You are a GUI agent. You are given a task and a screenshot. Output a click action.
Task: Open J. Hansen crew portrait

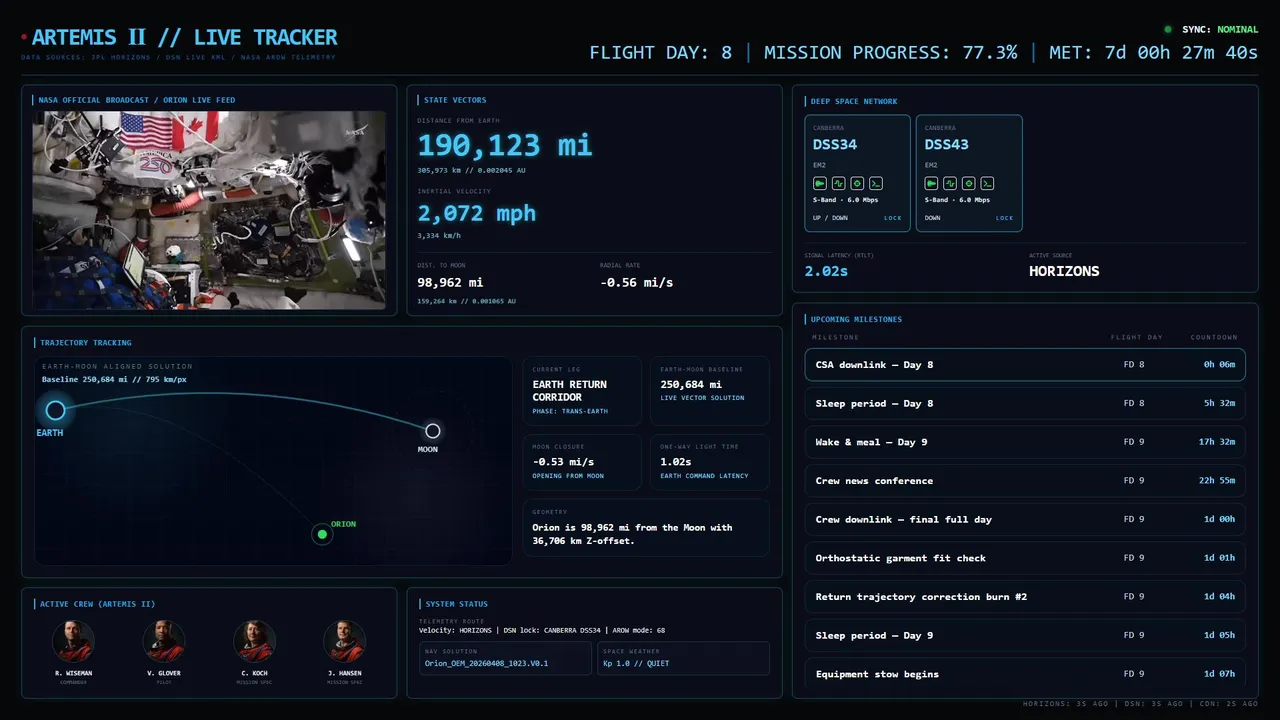pos(344,641)
